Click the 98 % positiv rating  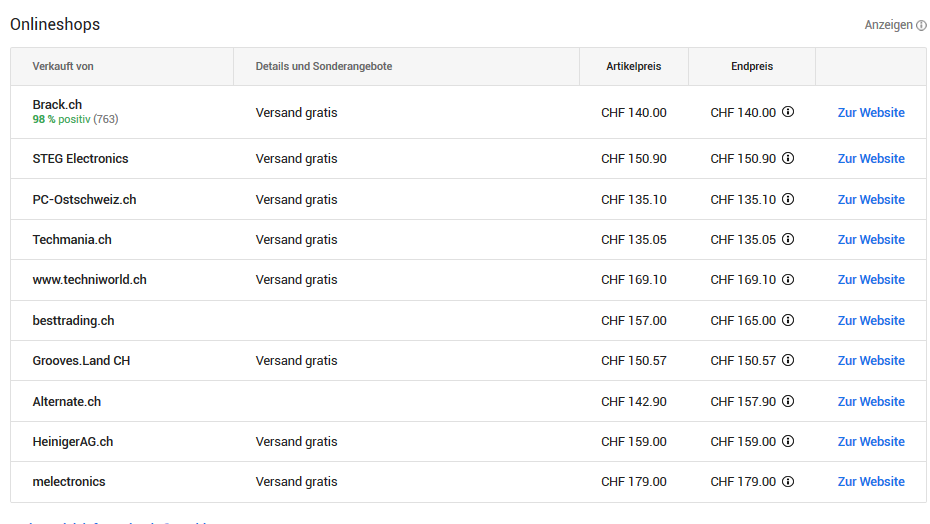61,120
